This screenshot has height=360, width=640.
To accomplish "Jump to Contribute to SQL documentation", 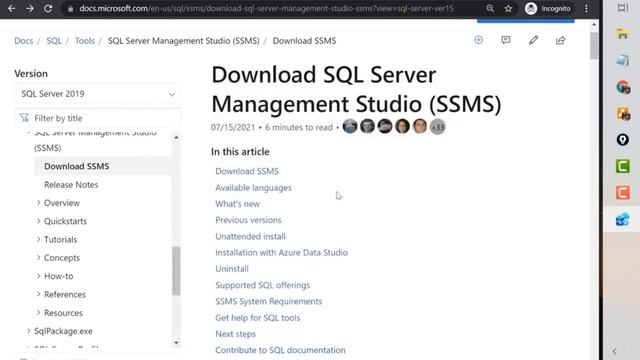I will [x=280, y=350].
